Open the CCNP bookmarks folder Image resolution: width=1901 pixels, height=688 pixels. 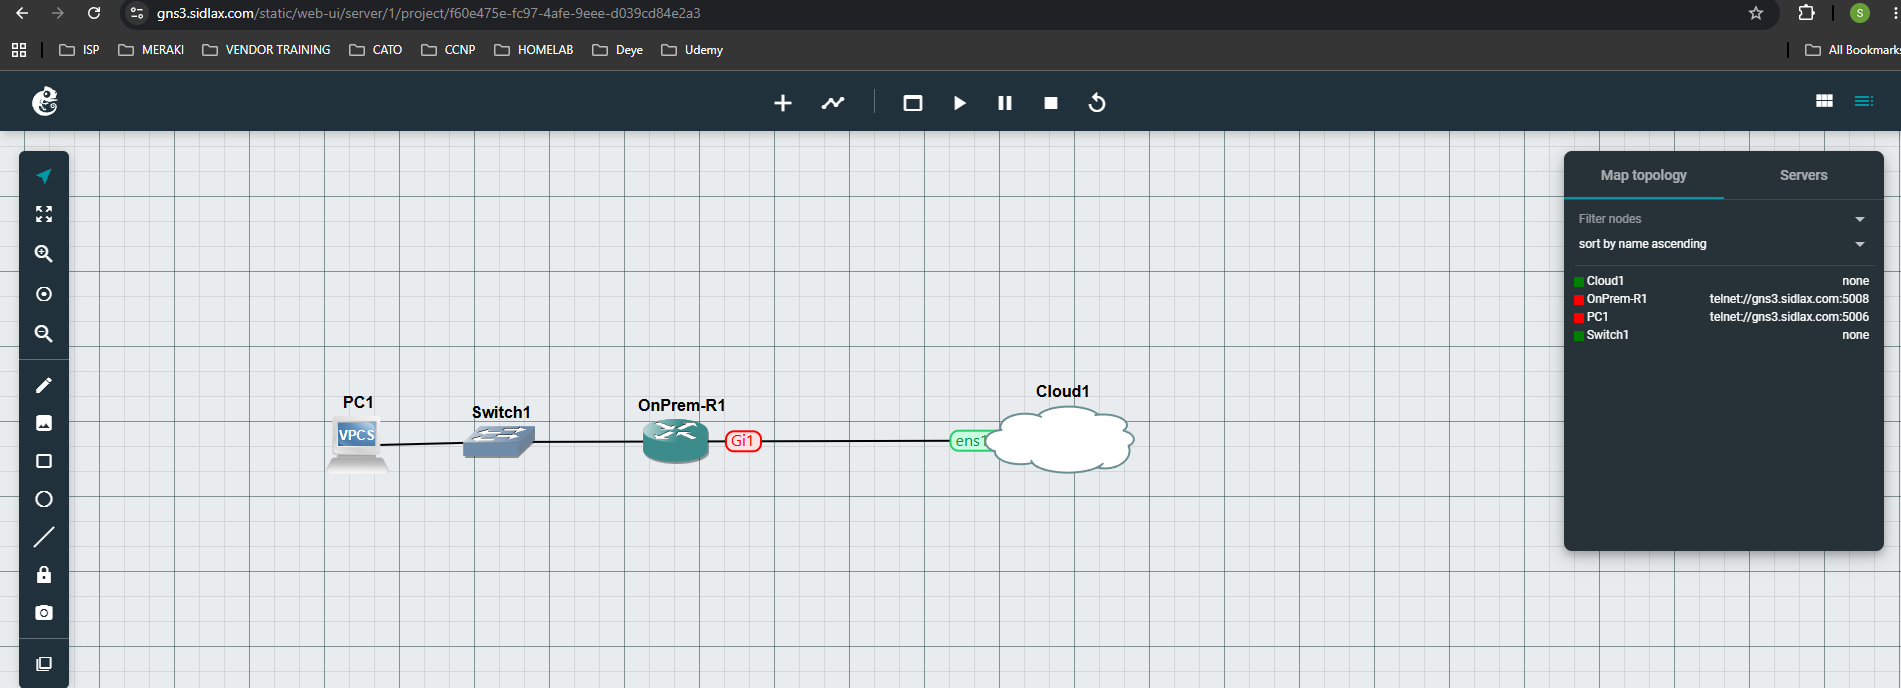[448, 50]
